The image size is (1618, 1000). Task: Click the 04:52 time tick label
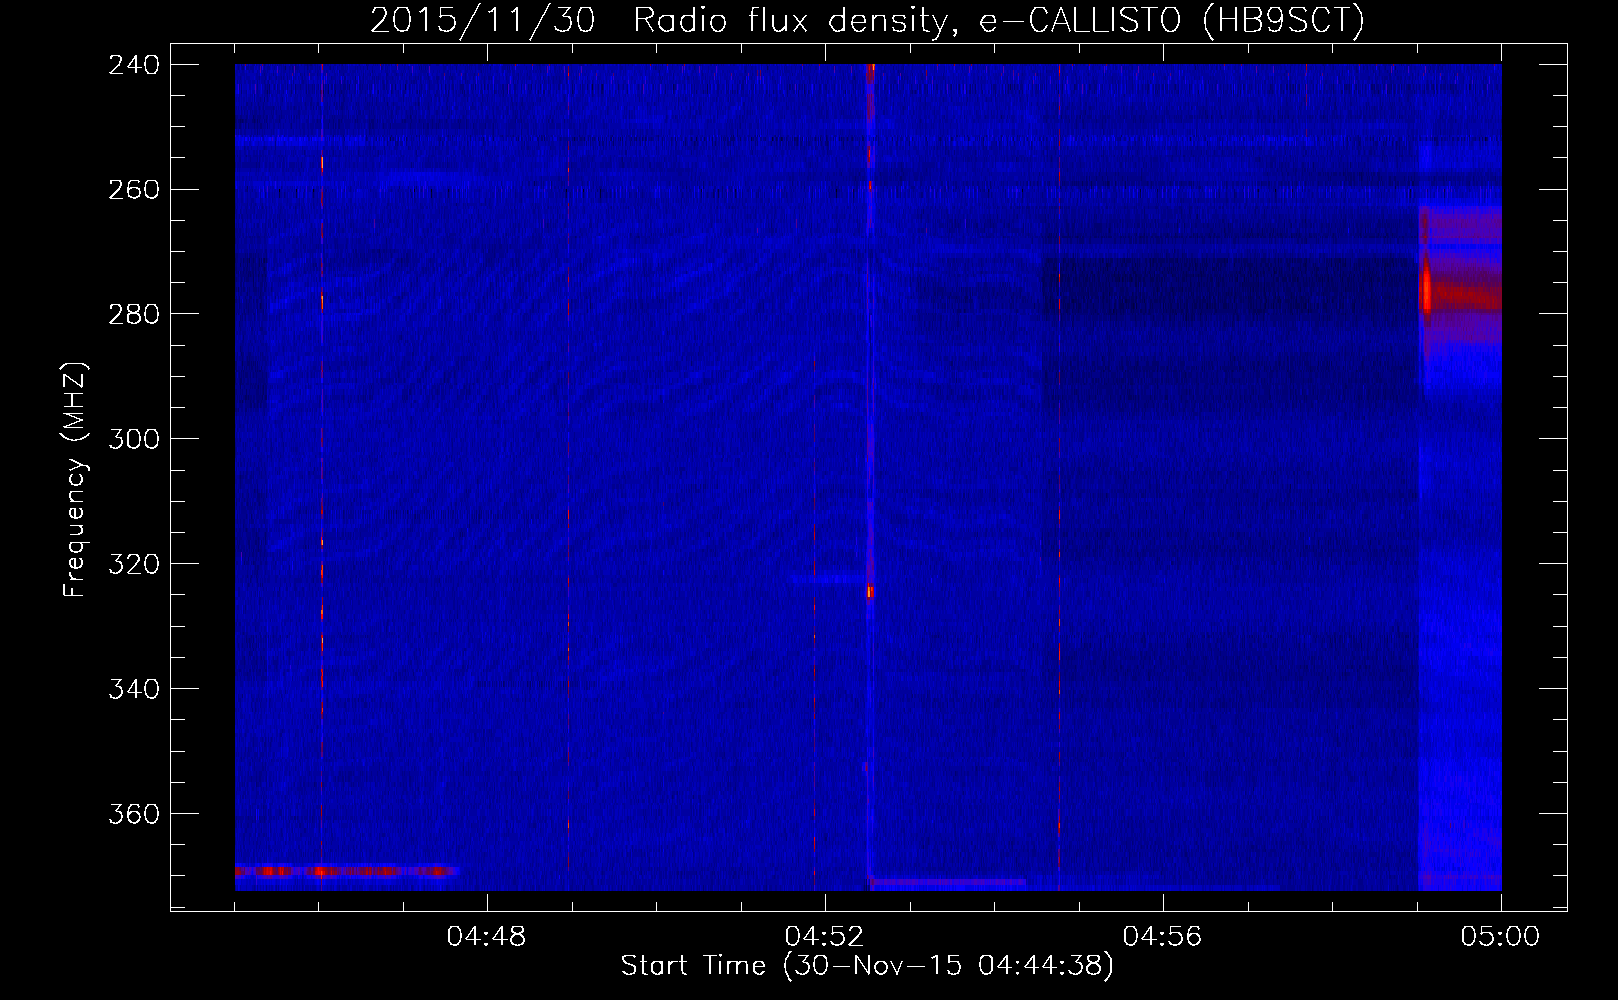tap(824, 937)
